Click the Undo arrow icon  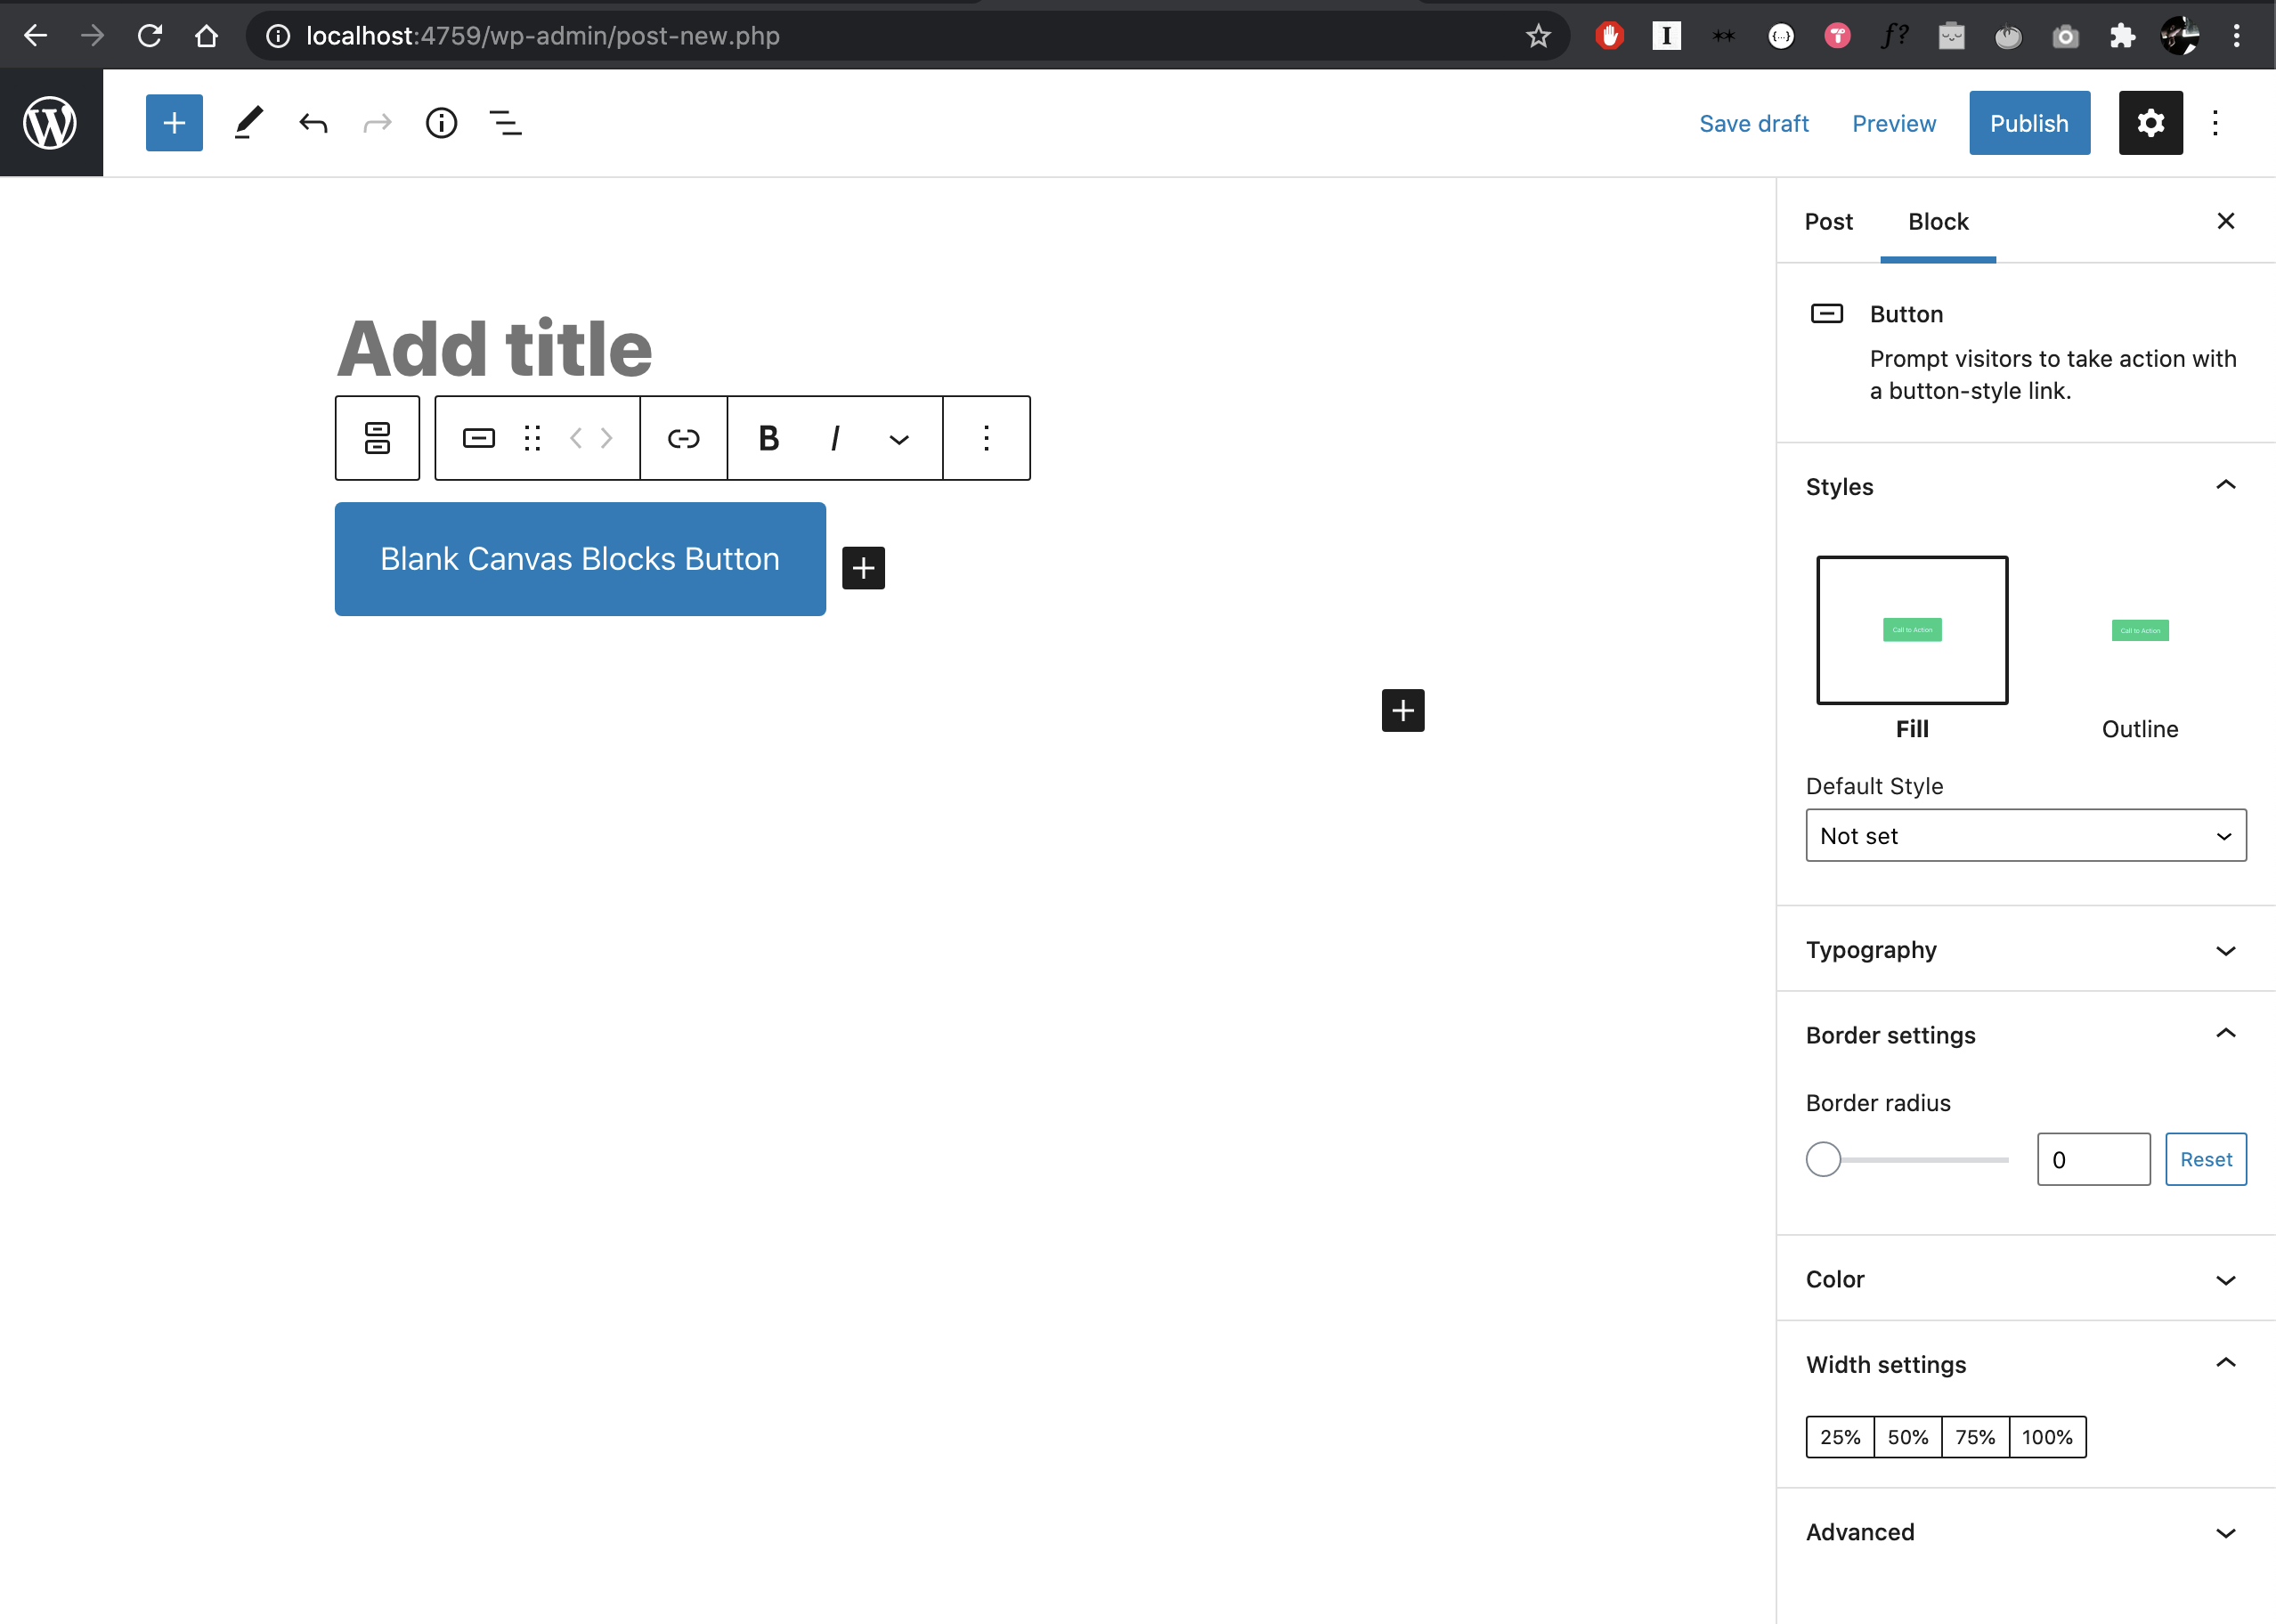click(313, 123)
